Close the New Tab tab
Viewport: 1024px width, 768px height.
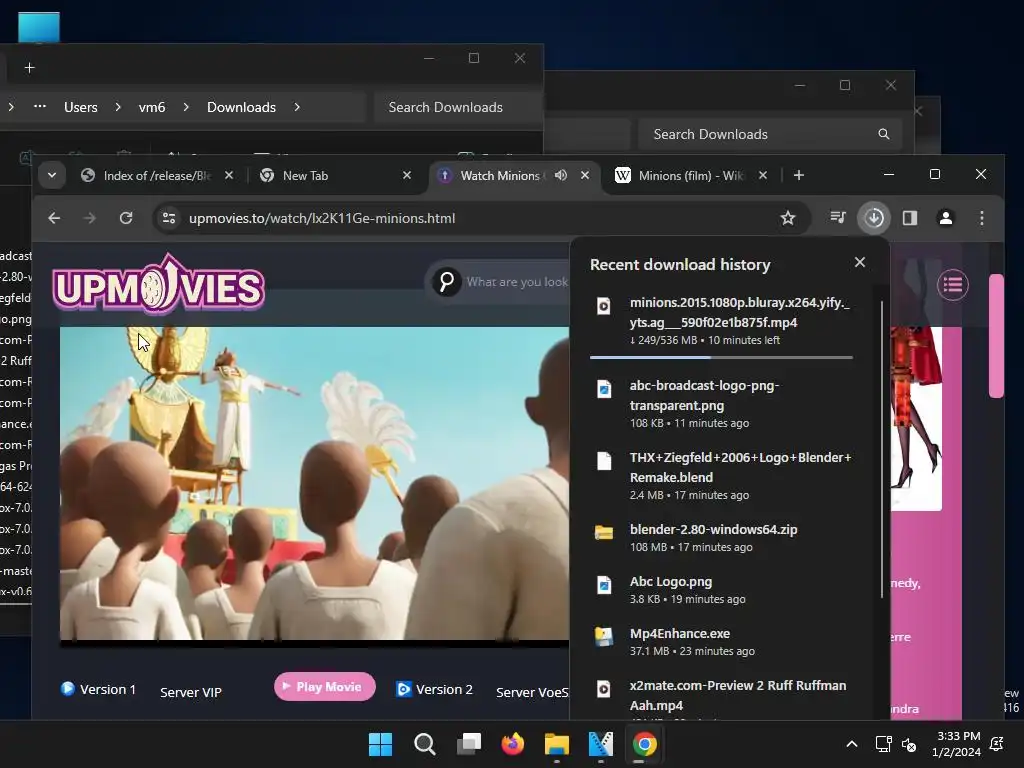[407, 175]
